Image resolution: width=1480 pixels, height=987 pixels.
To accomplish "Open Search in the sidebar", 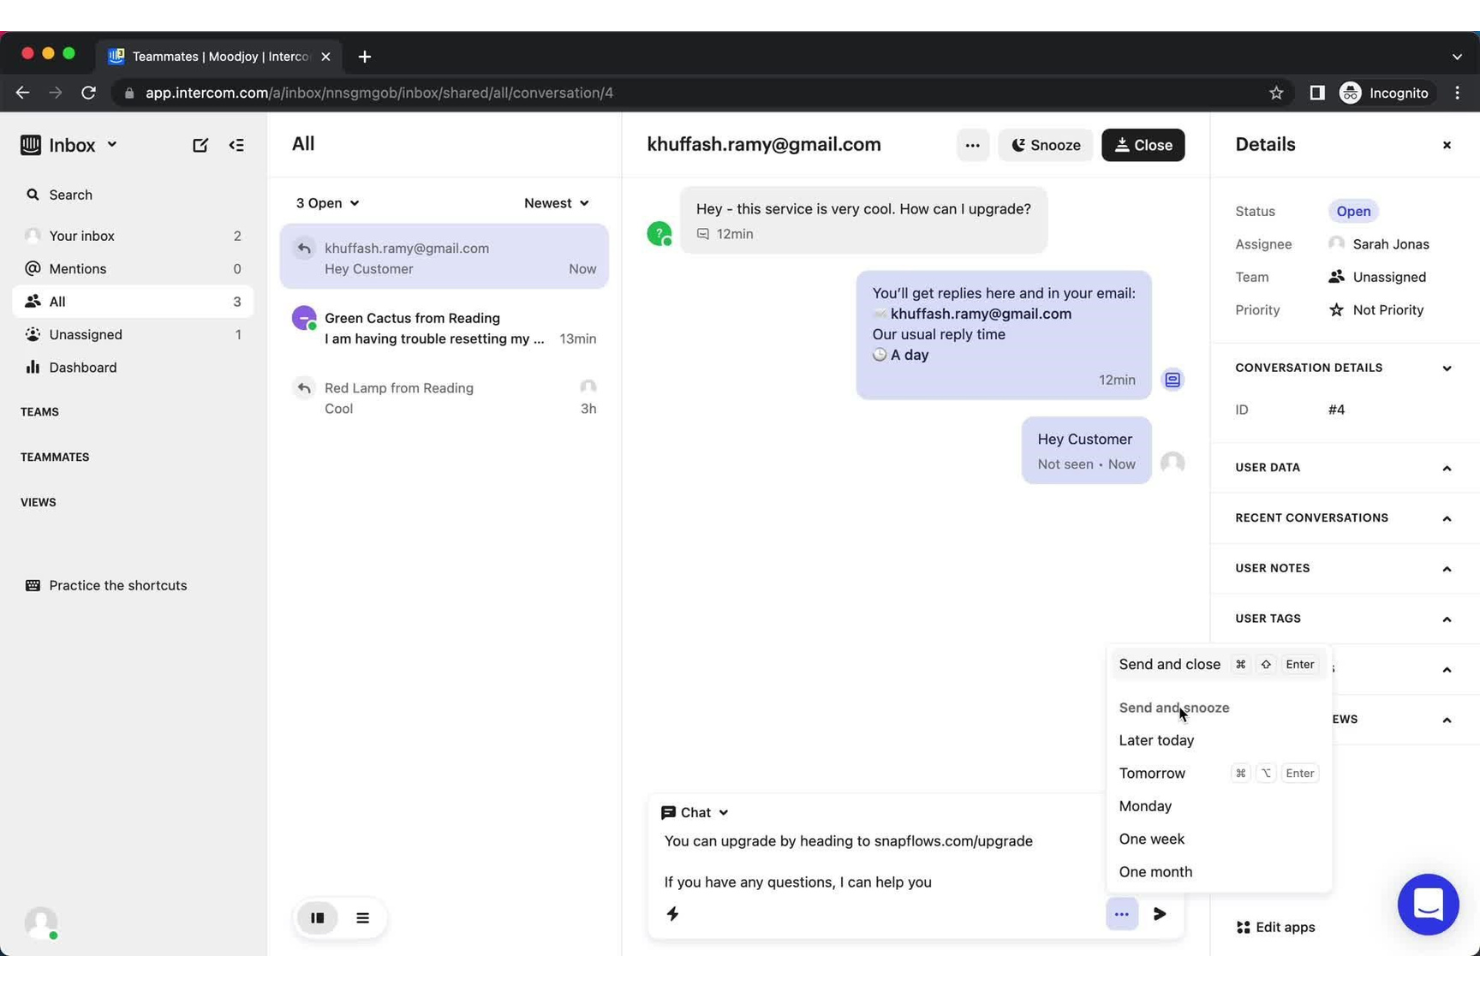I will click(x=69, y=194).
